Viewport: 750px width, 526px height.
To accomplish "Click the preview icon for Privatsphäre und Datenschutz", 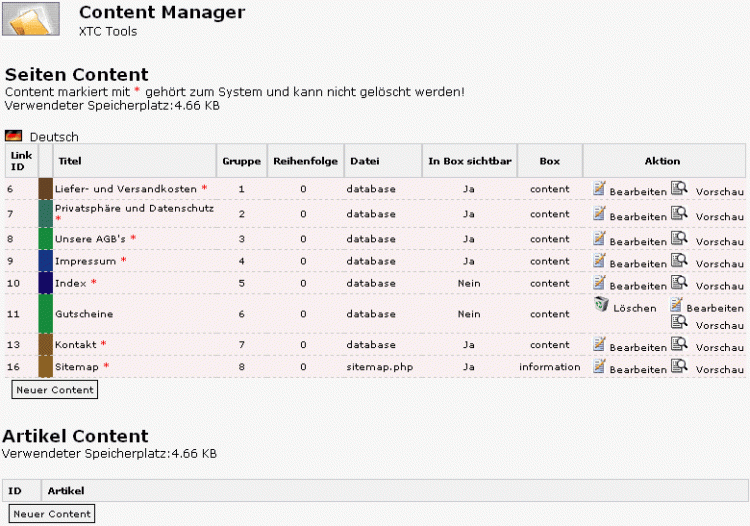I will click(x=679, y=212).
